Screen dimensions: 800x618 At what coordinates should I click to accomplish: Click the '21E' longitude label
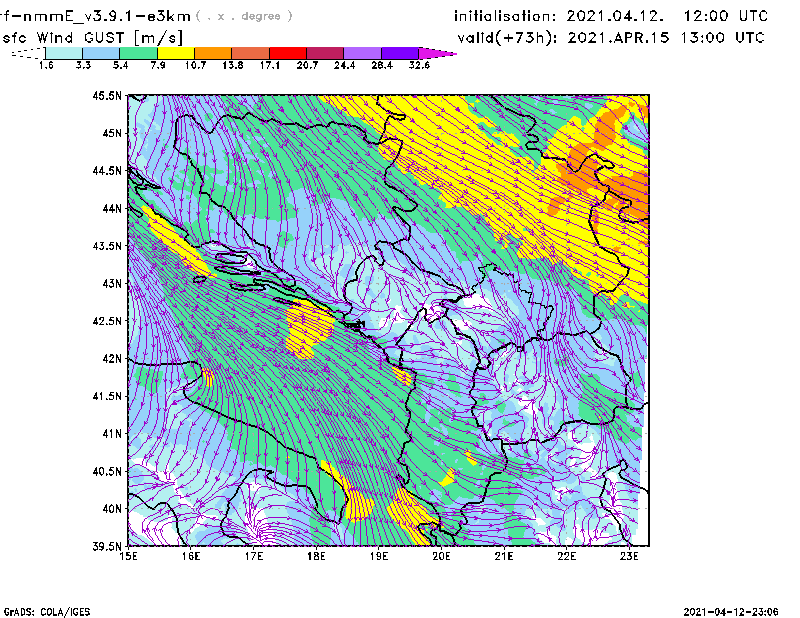[x=504, y=556]
